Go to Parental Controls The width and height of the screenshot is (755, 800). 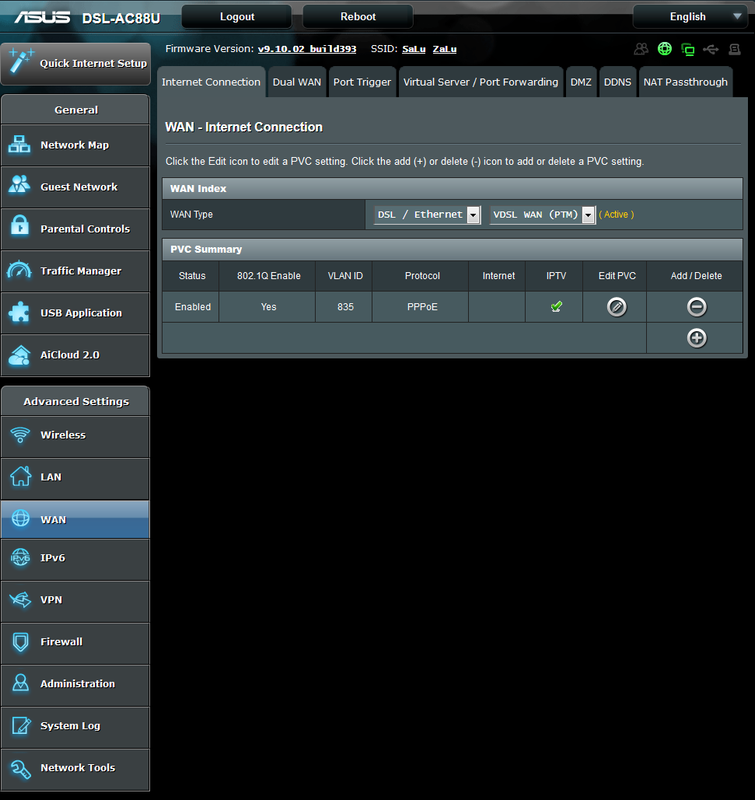coord(75,229)
